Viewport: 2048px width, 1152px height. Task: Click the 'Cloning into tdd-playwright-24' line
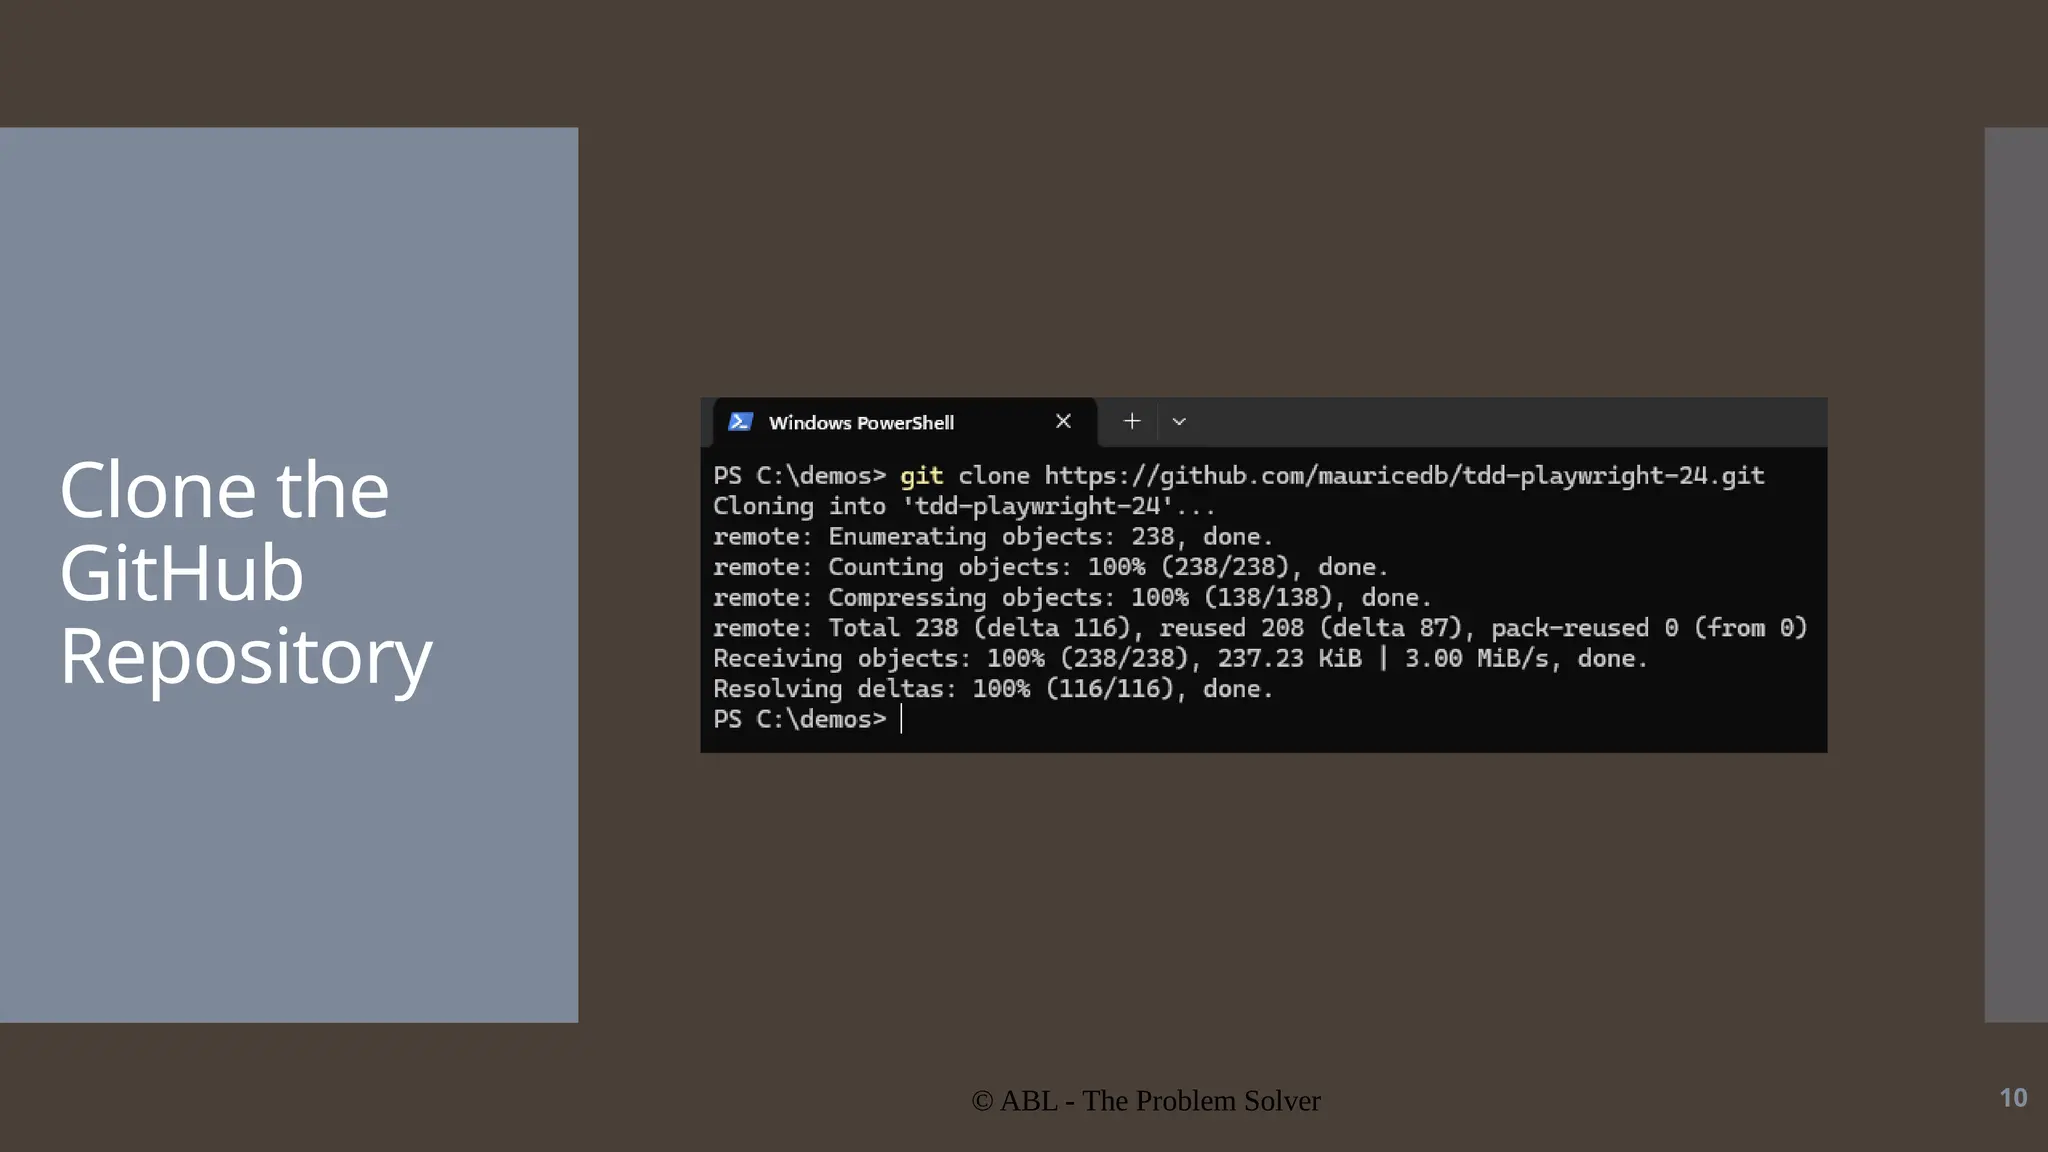click(963, 507)
